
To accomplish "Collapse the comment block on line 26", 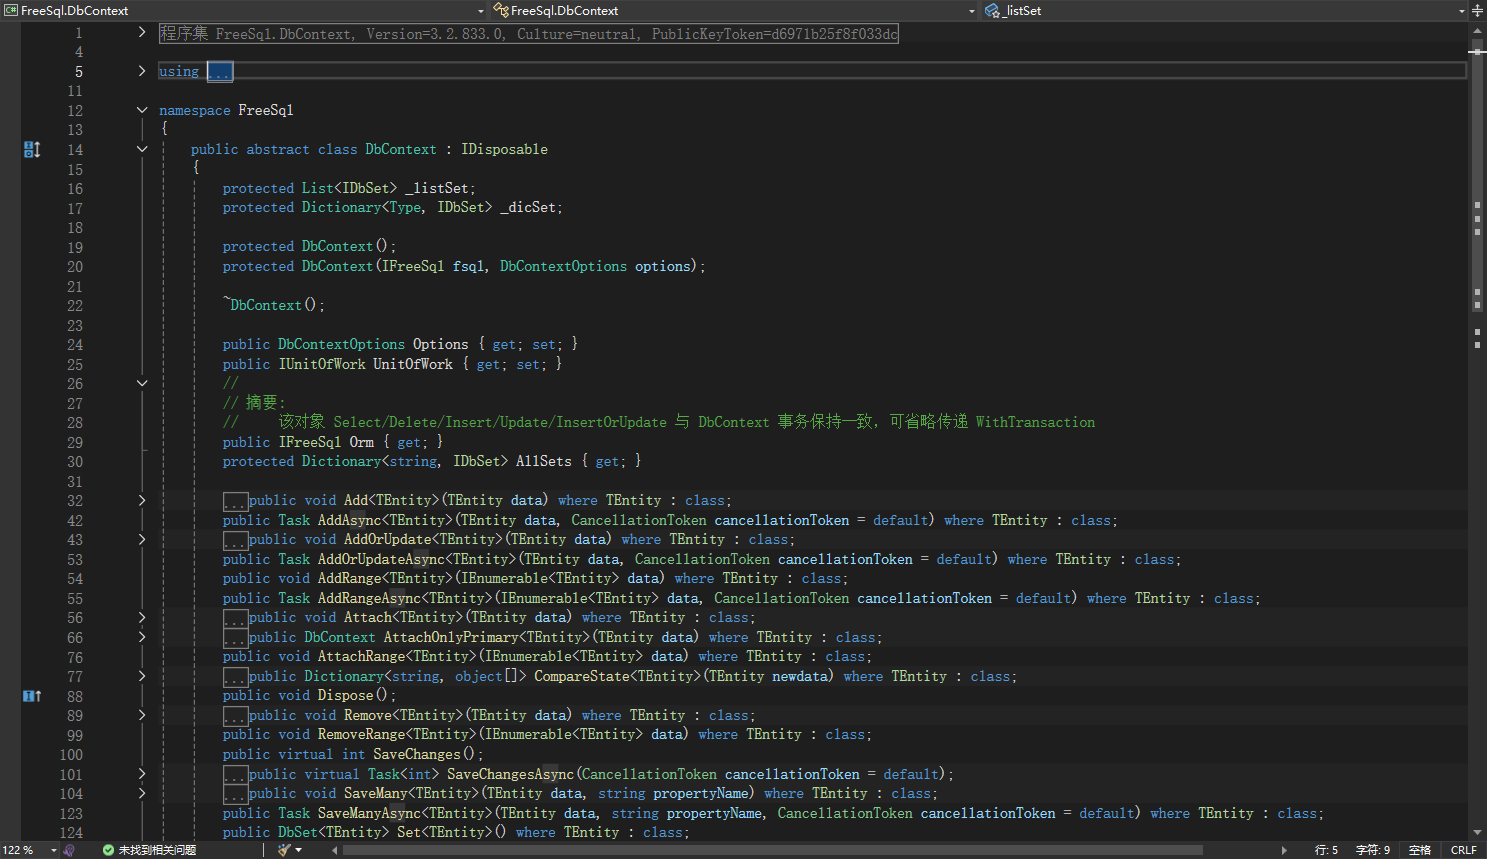I will click(142, 383).
